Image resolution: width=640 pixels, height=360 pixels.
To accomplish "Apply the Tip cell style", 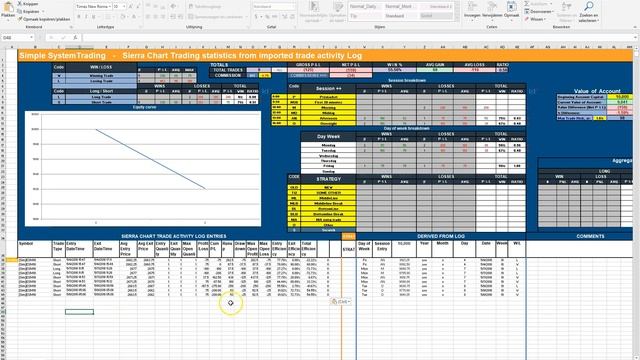I will click(x=364, y=16).
